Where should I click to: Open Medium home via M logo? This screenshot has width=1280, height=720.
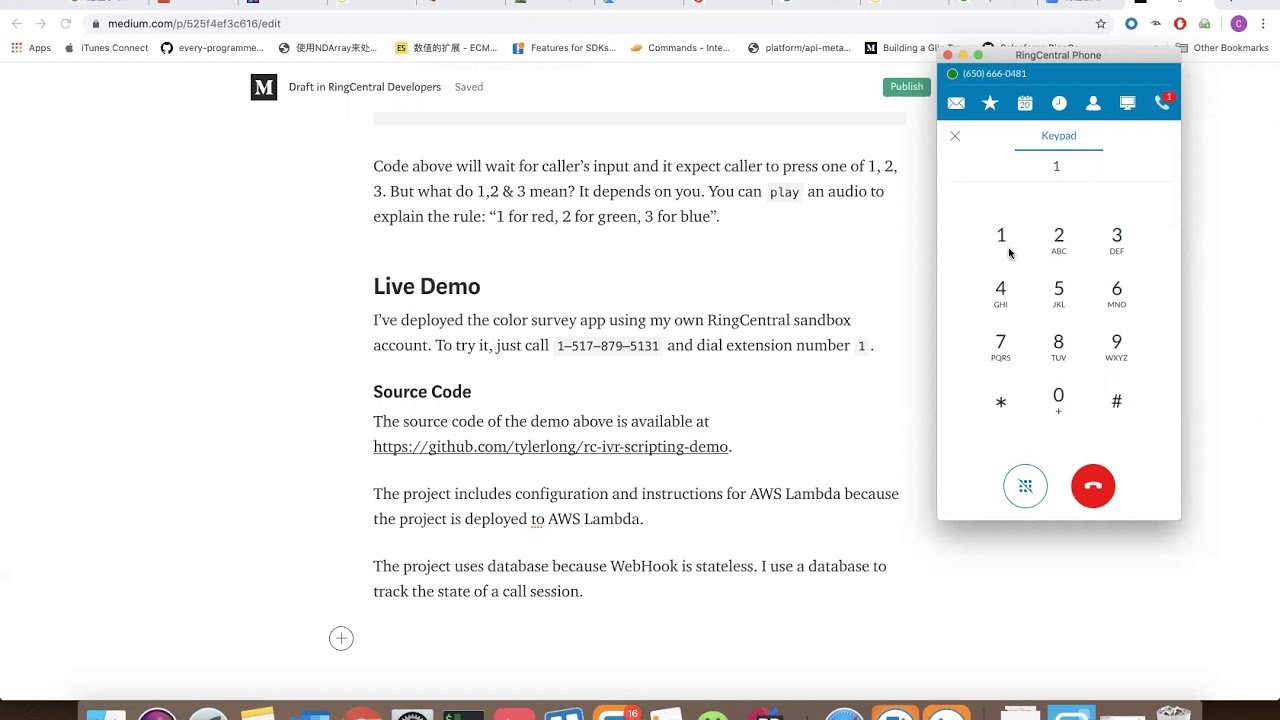(x=264, y=87)
